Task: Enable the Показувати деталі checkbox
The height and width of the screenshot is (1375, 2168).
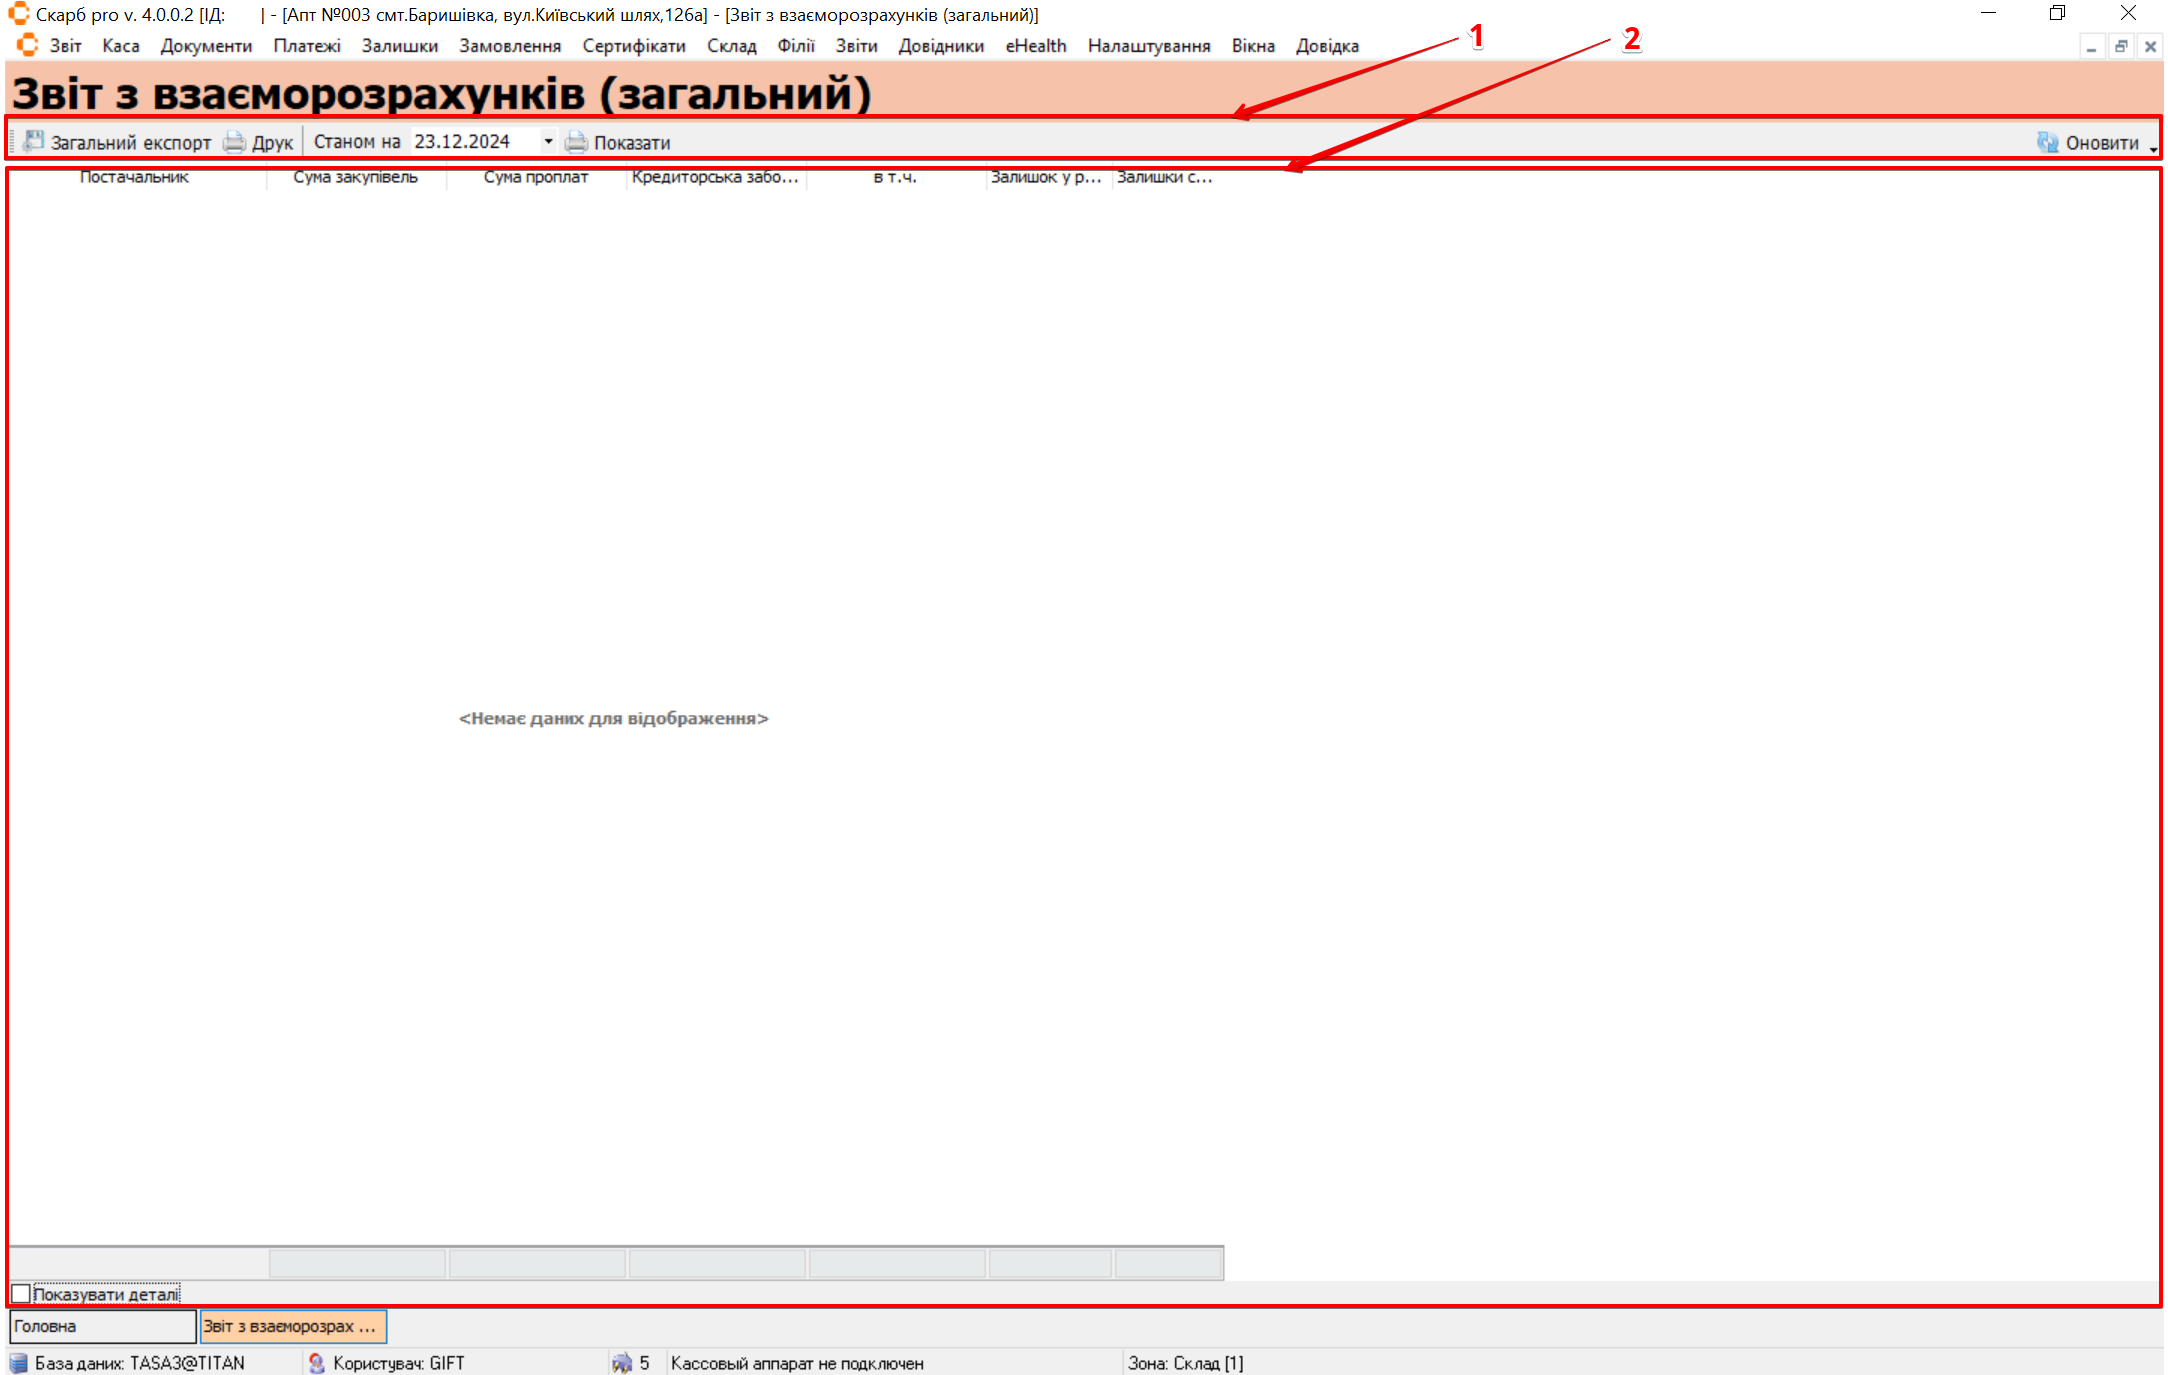Action: click(x=21, y=1293)
